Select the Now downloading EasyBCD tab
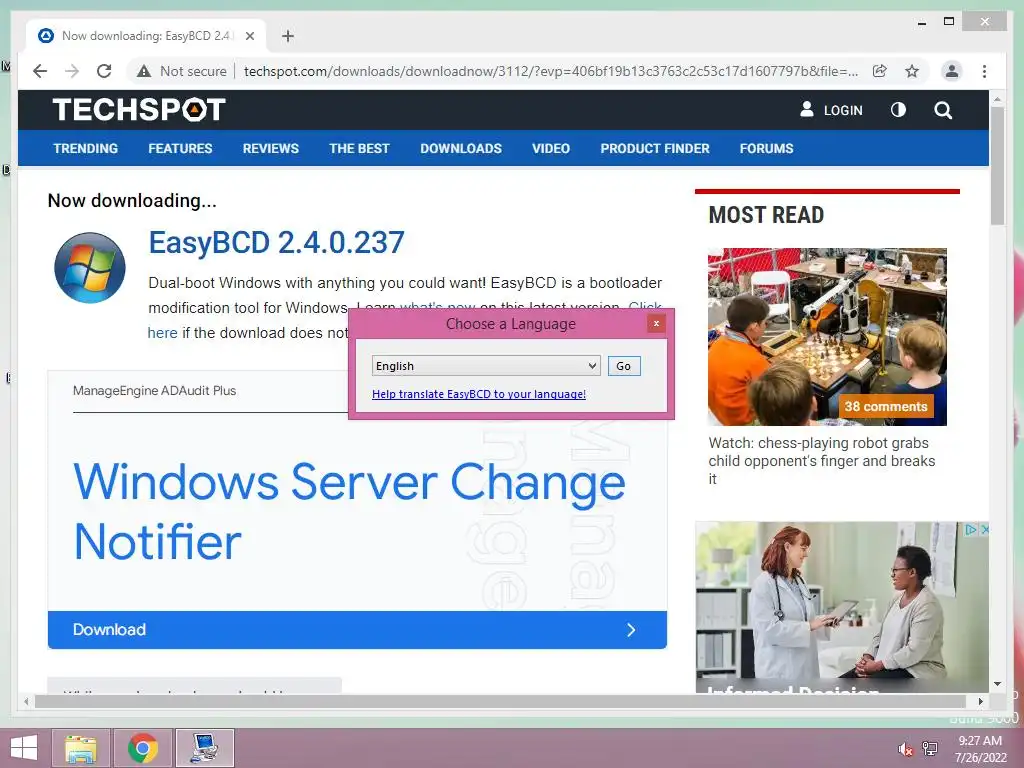 pyautogui.click(x=146, y=36)
